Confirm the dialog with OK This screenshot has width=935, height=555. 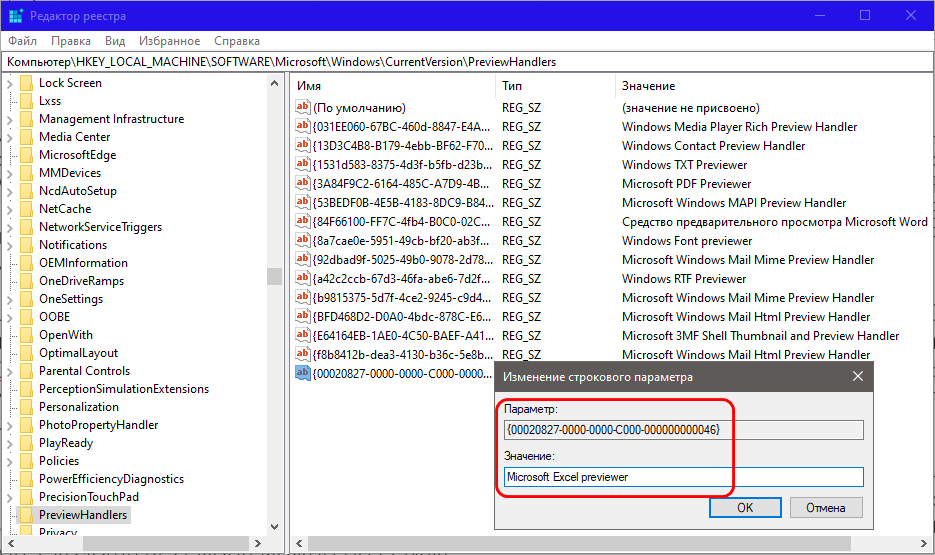click(745, 507)
